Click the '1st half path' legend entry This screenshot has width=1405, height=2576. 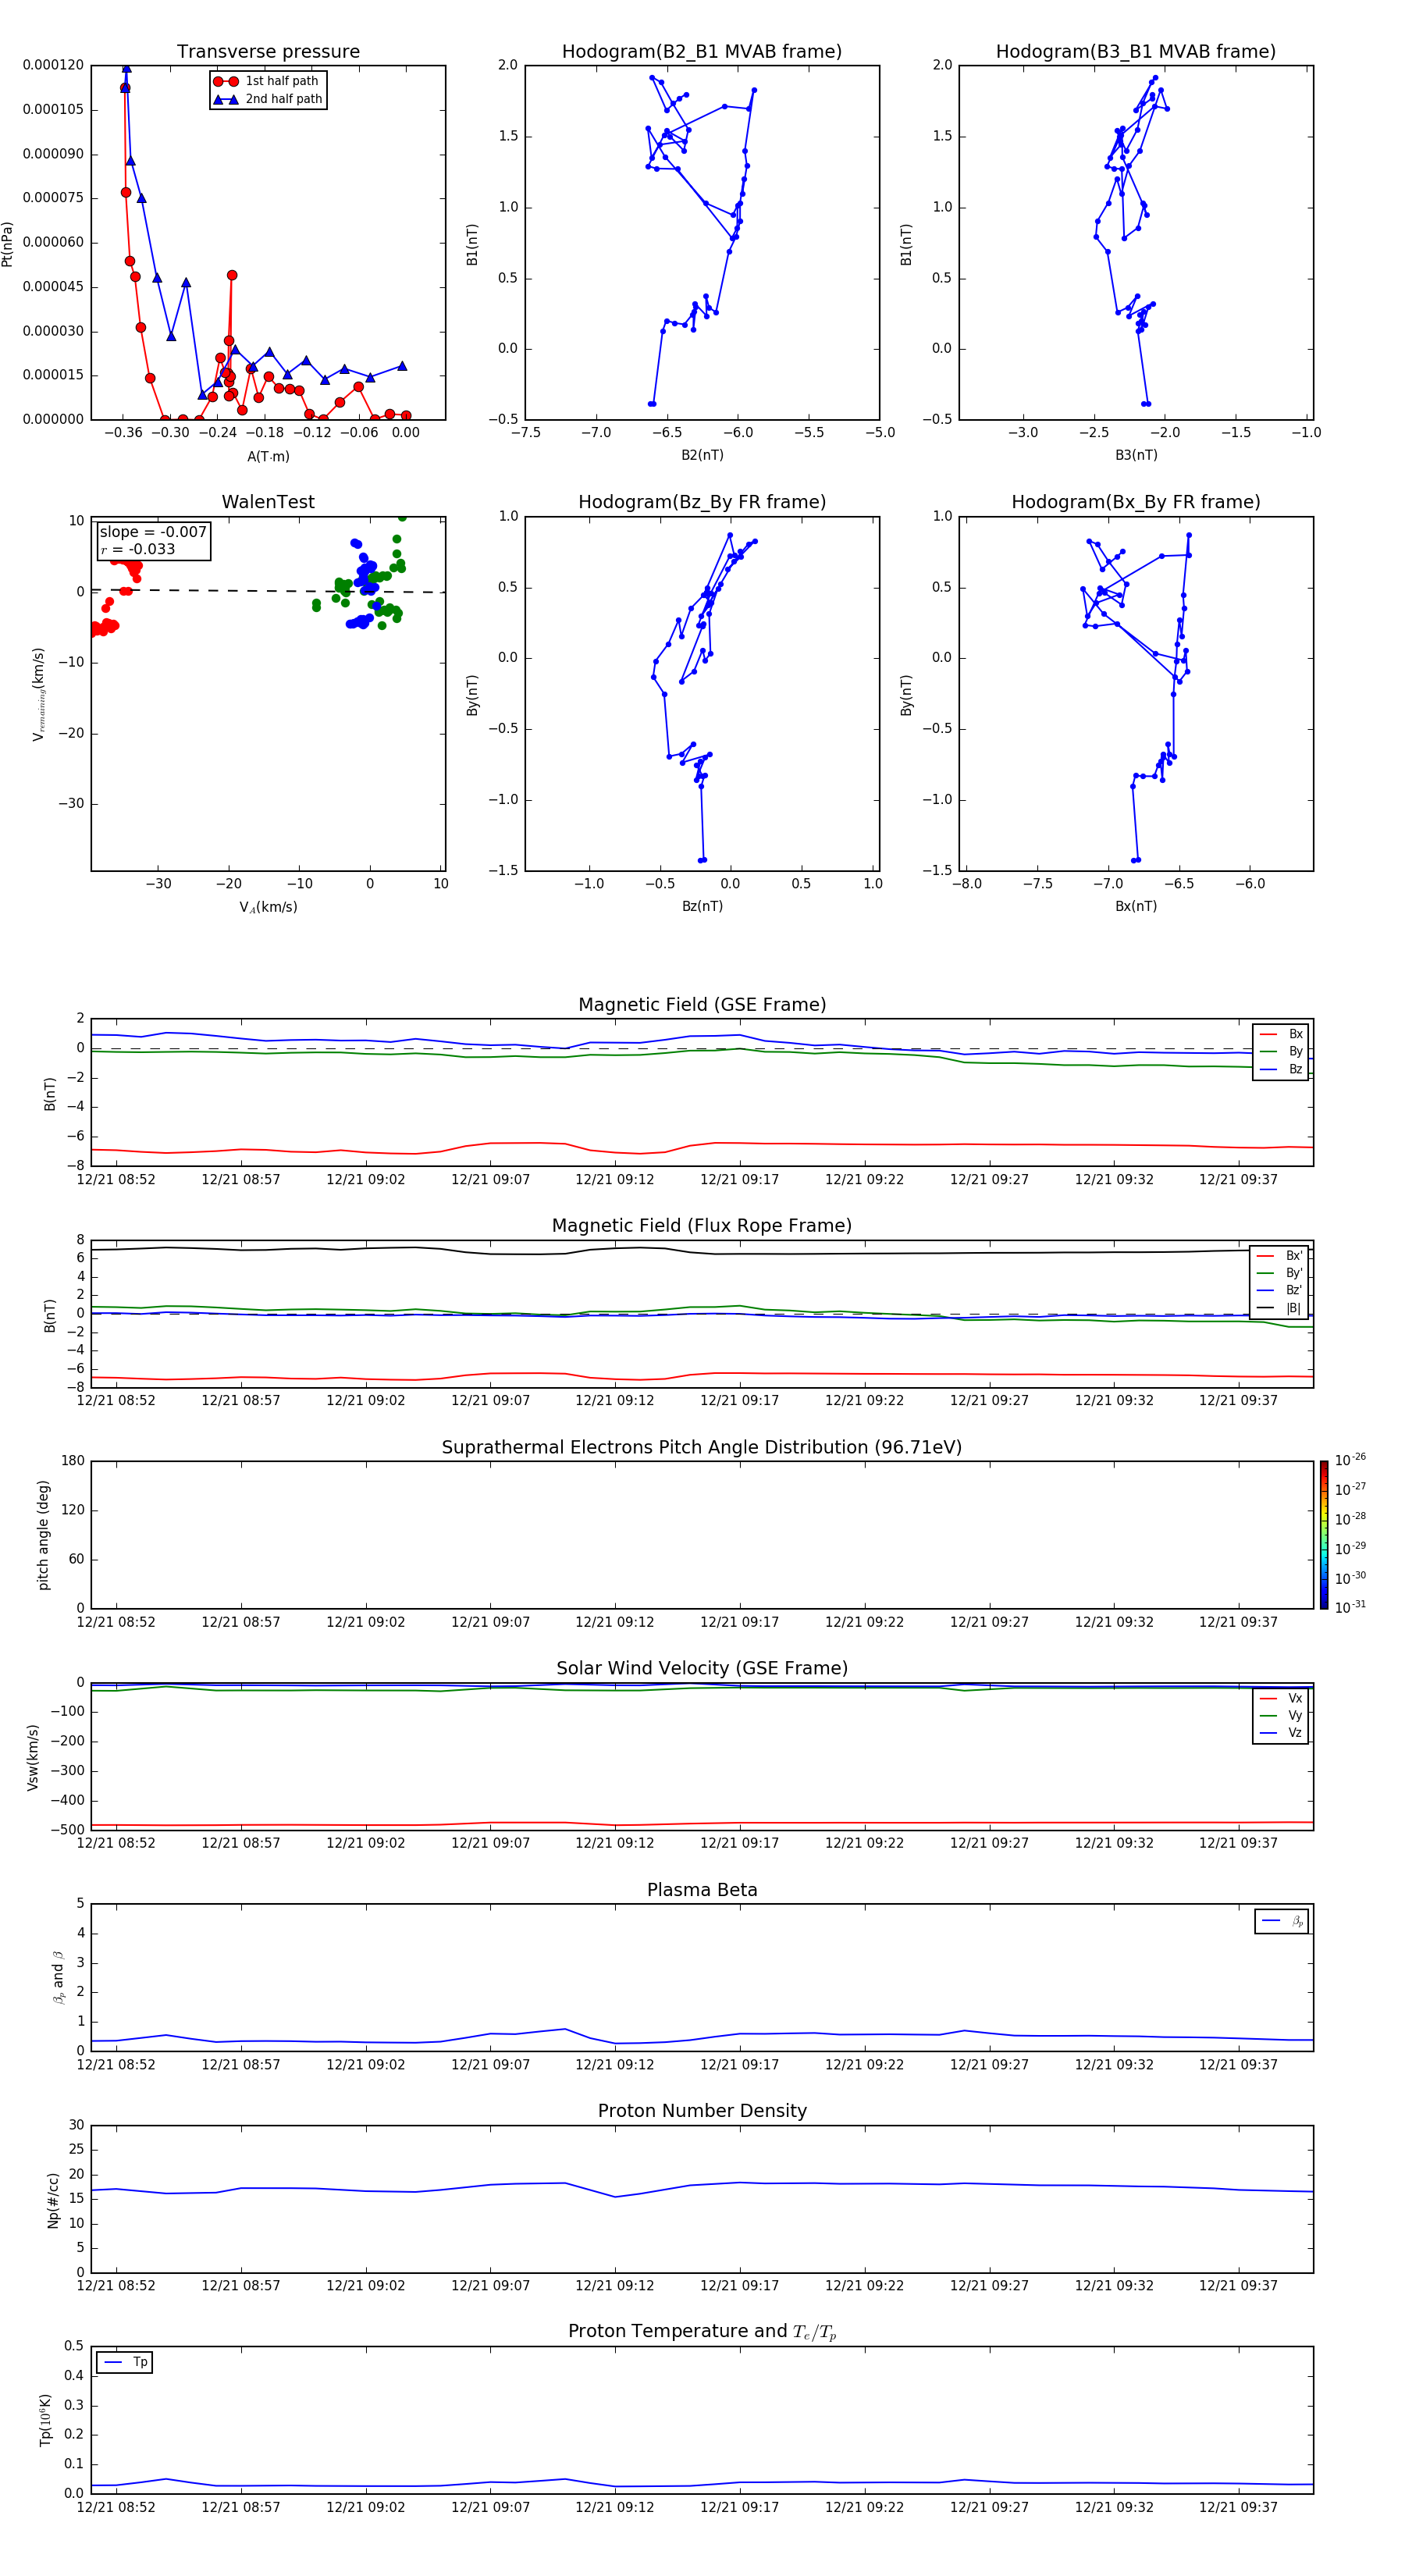click(x=267, y=81)
